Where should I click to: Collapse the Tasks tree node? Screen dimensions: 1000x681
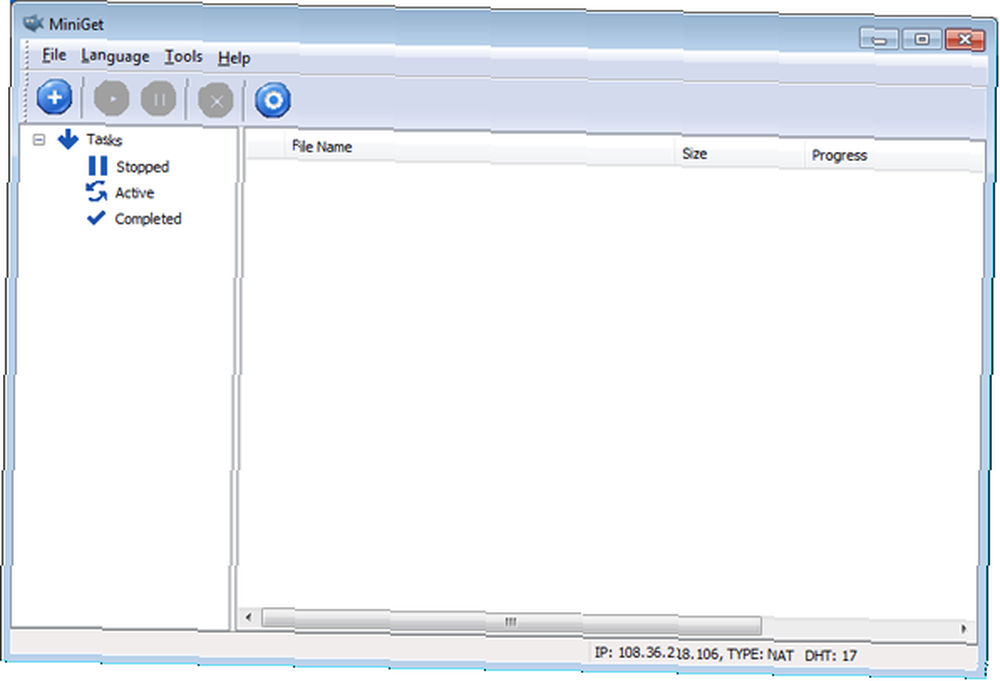point(39,140)
